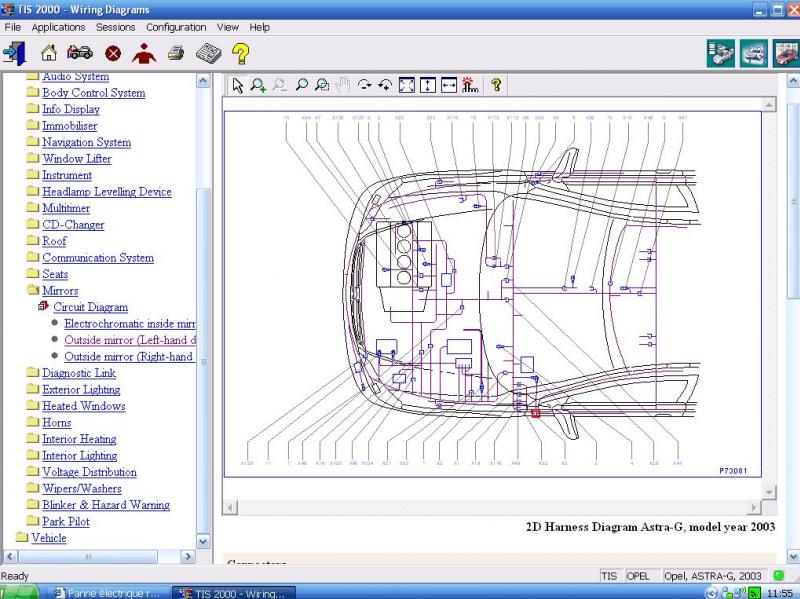This screenshot has width=800, height=599.
Task: Expand the Body Control System folder
Action: 33,92
